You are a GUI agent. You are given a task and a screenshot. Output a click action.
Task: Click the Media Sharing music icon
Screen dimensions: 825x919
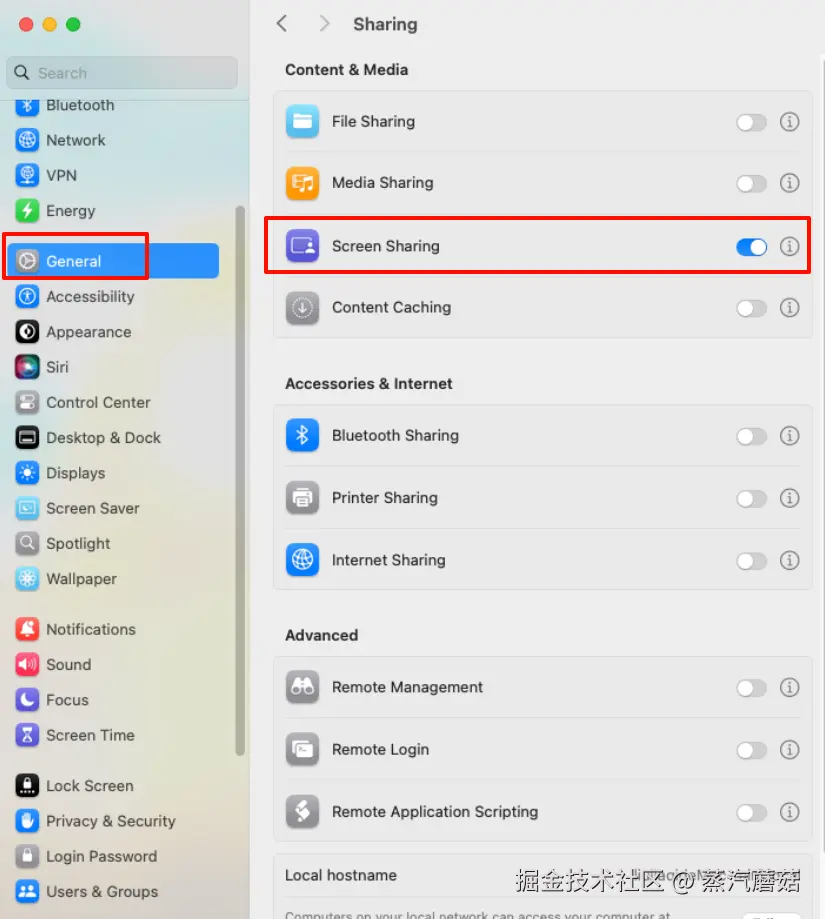pyautogui.click(x=302, y=183)
